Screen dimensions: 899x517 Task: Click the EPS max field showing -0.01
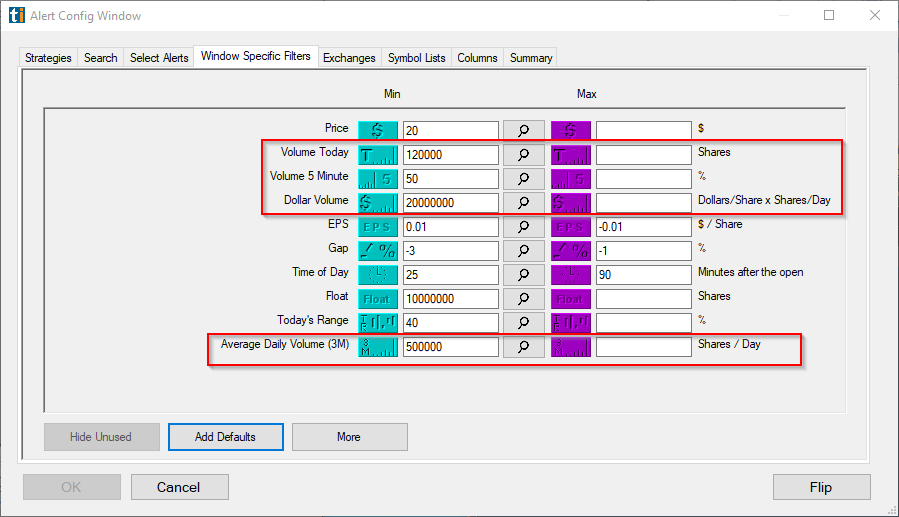point(644,227)
